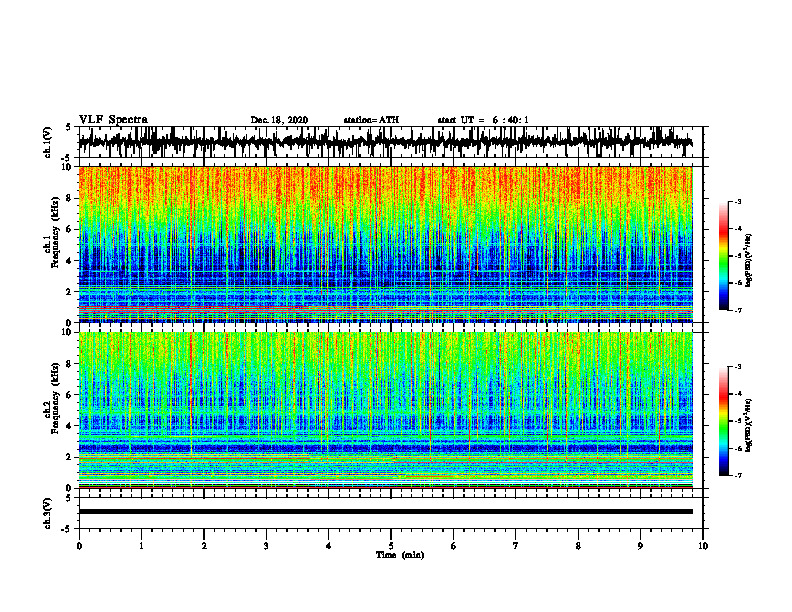This screenshot has height=612, width=792.
Task: Click the "station=ATH" label
Action: (371, 120)
